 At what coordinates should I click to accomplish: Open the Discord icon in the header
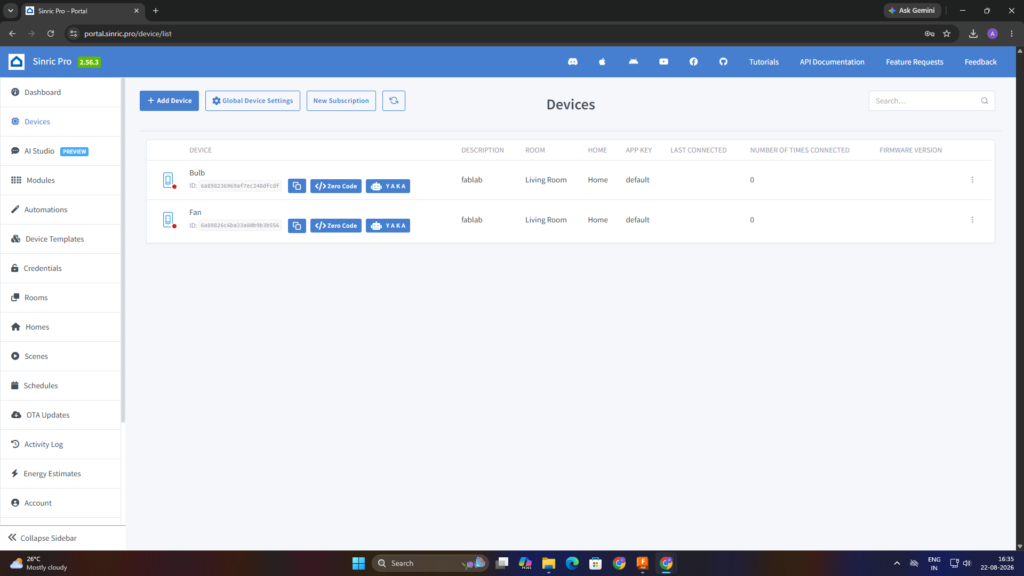click(x=573, y=61)
